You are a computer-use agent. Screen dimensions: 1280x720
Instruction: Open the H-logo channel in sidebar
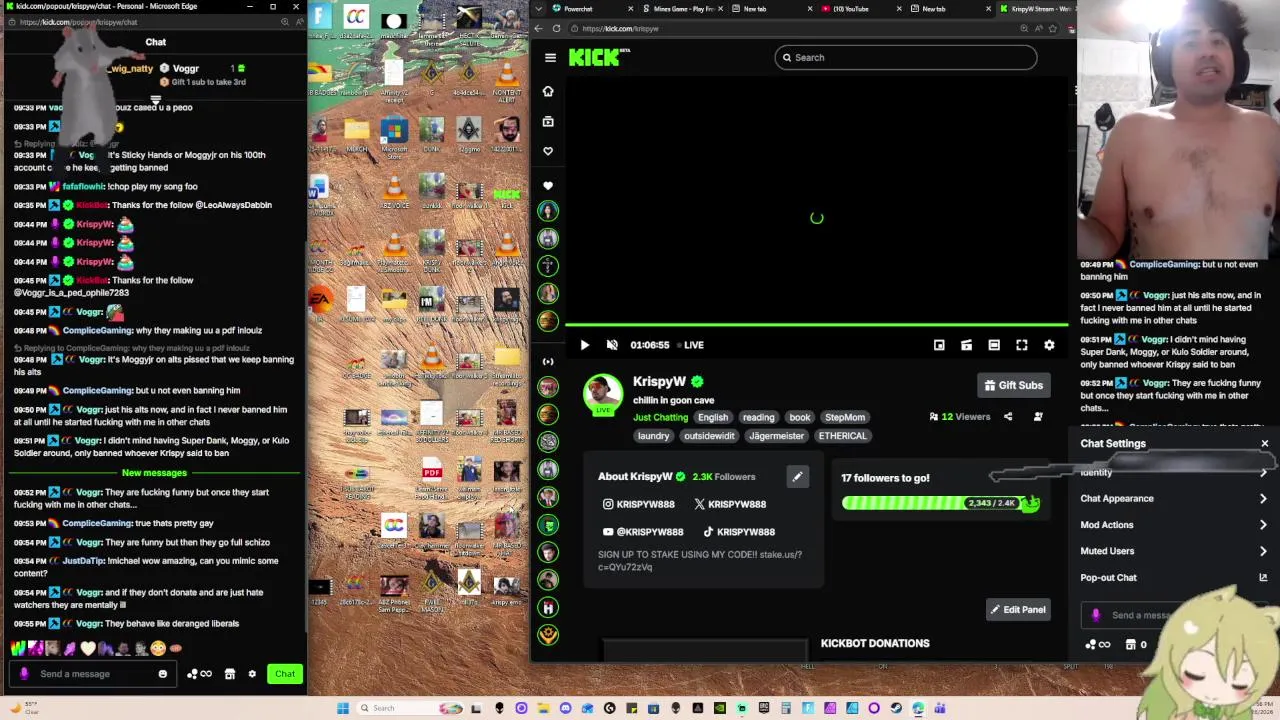click(x=547, y=607)
